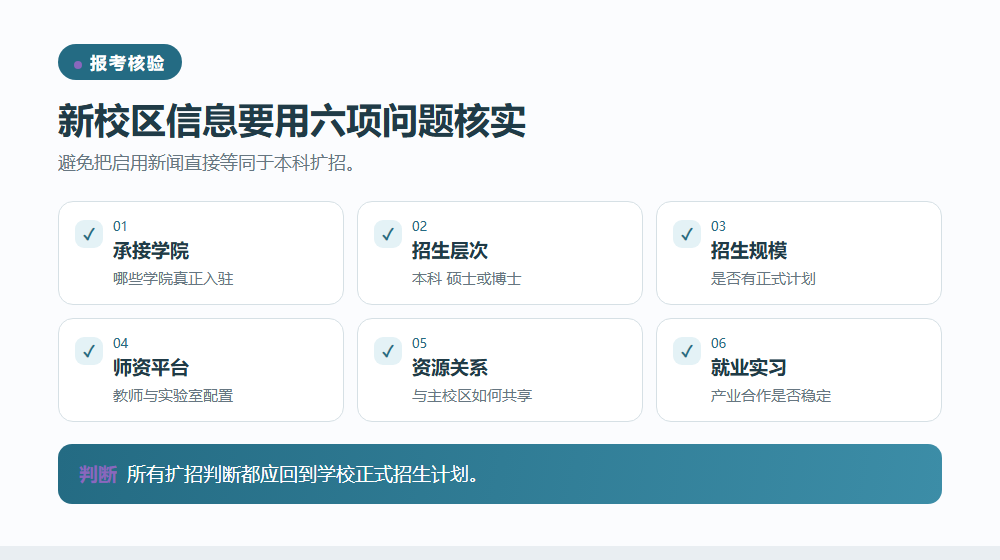Click the purple dot in 报考核验 badge
Screen dimensions: 1000x560
78,64
